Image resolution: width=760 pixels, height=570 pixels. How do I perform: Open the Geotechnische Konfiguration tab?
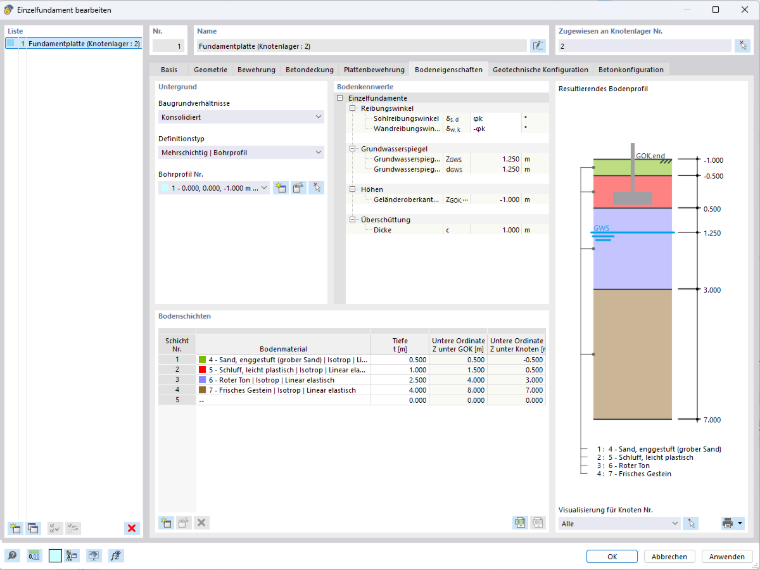[540, 69]
